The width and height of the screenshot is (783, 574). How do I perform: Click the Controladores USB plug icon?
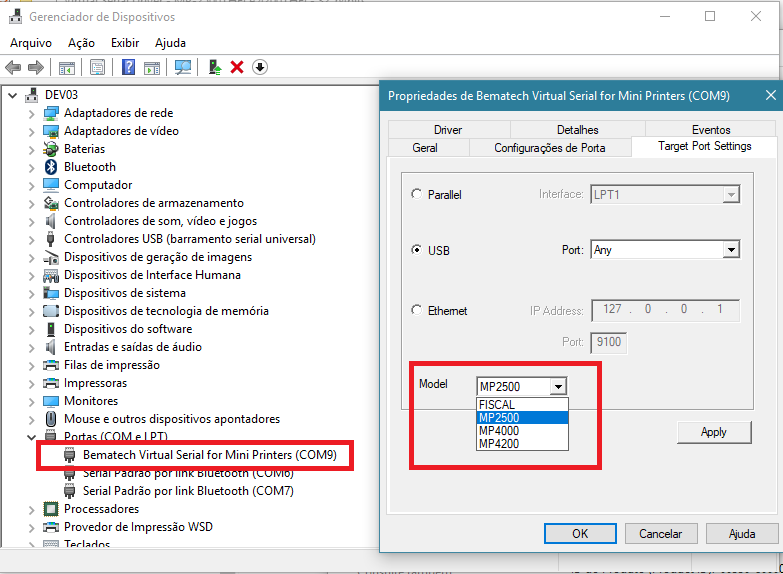pos(50,239)
